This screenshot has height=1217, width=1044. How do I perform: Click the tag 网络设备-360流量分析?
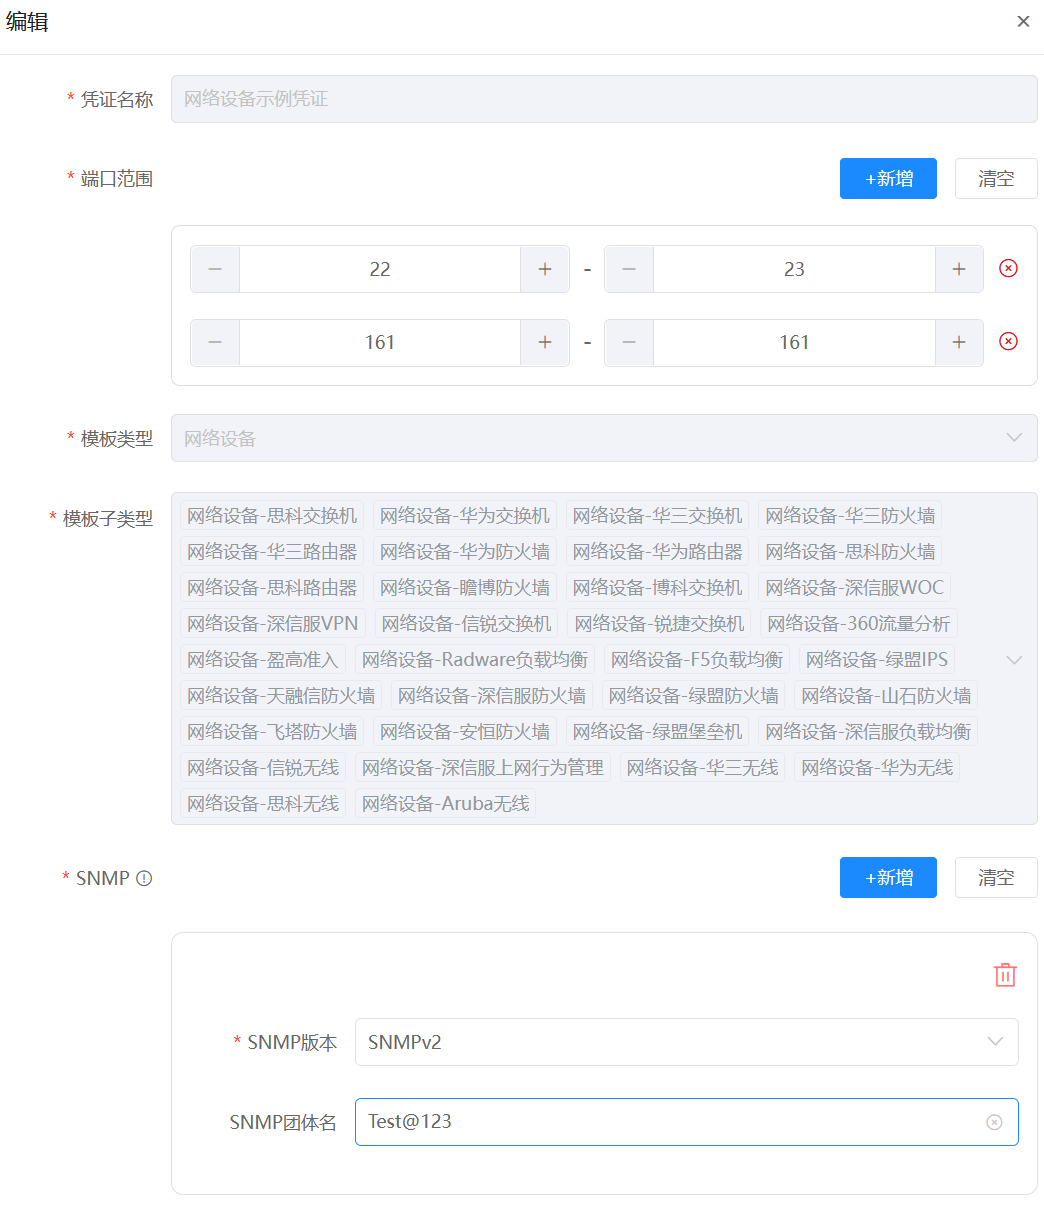[859, 624]
